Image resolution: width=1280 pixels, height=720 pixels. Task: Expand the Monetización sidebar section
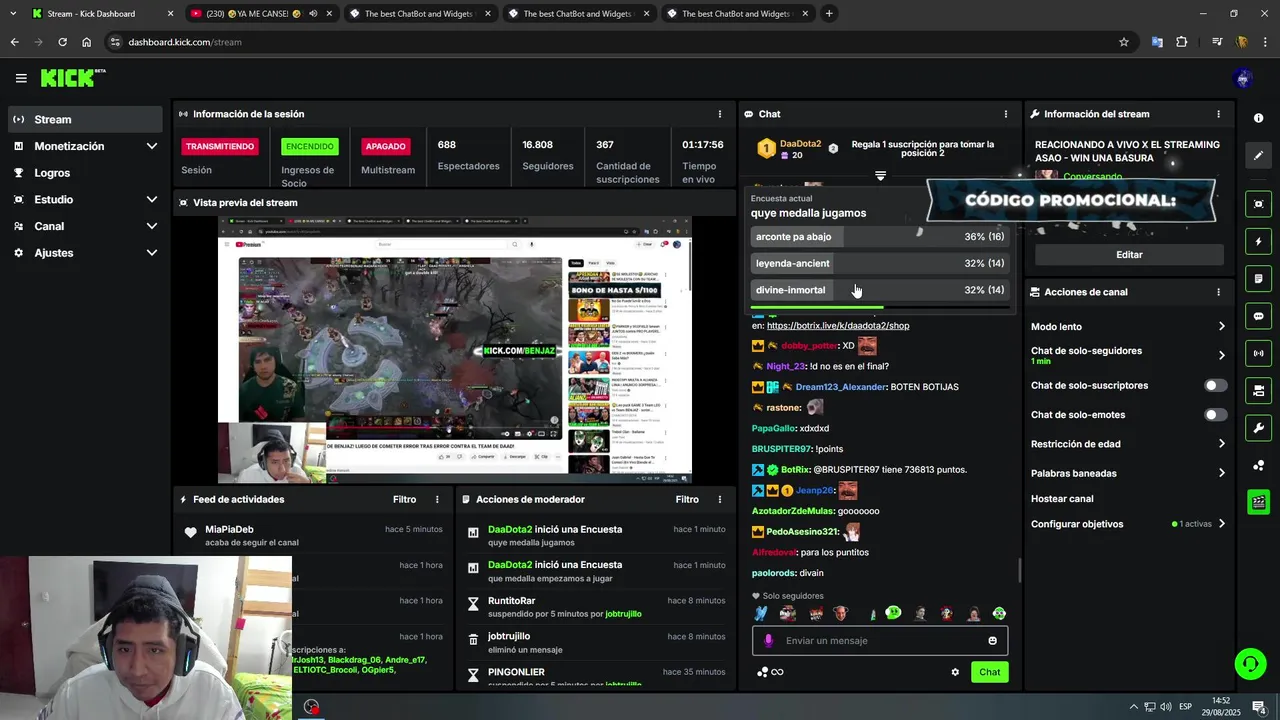(x=152, y=146)
